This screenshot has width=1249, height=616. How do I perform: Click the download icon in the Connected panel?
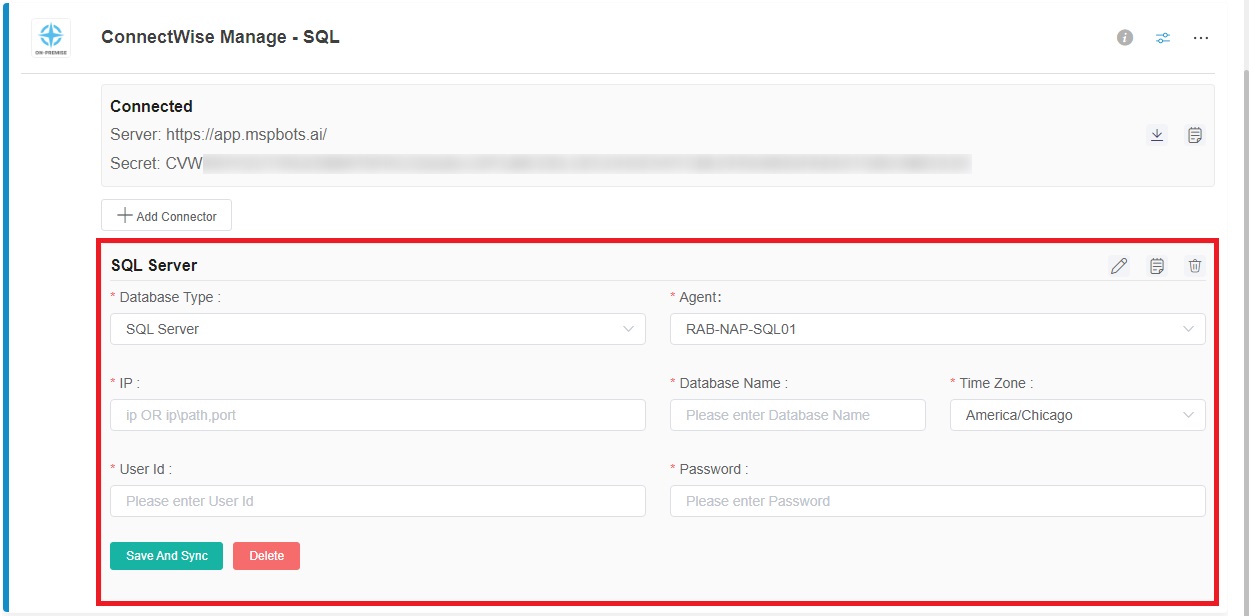click(1157, 135)
